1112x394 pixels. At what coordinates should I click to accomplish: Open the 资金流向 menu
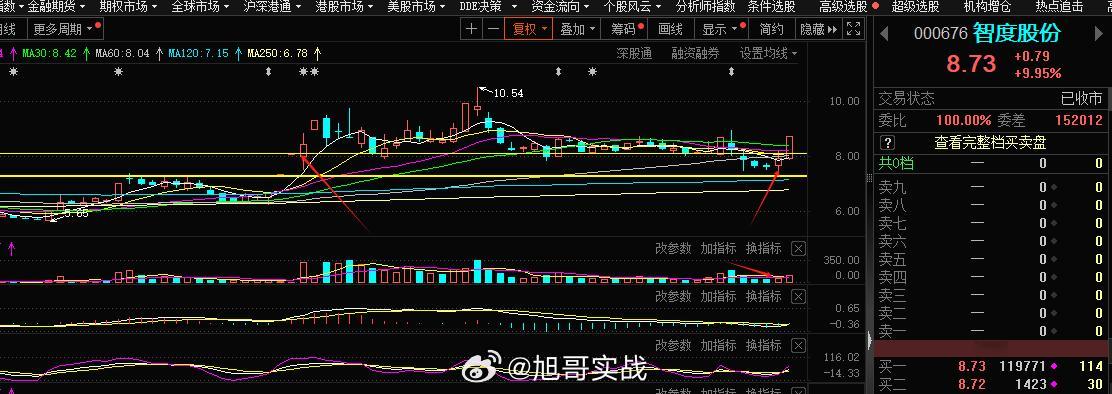[x=560, y=7]
